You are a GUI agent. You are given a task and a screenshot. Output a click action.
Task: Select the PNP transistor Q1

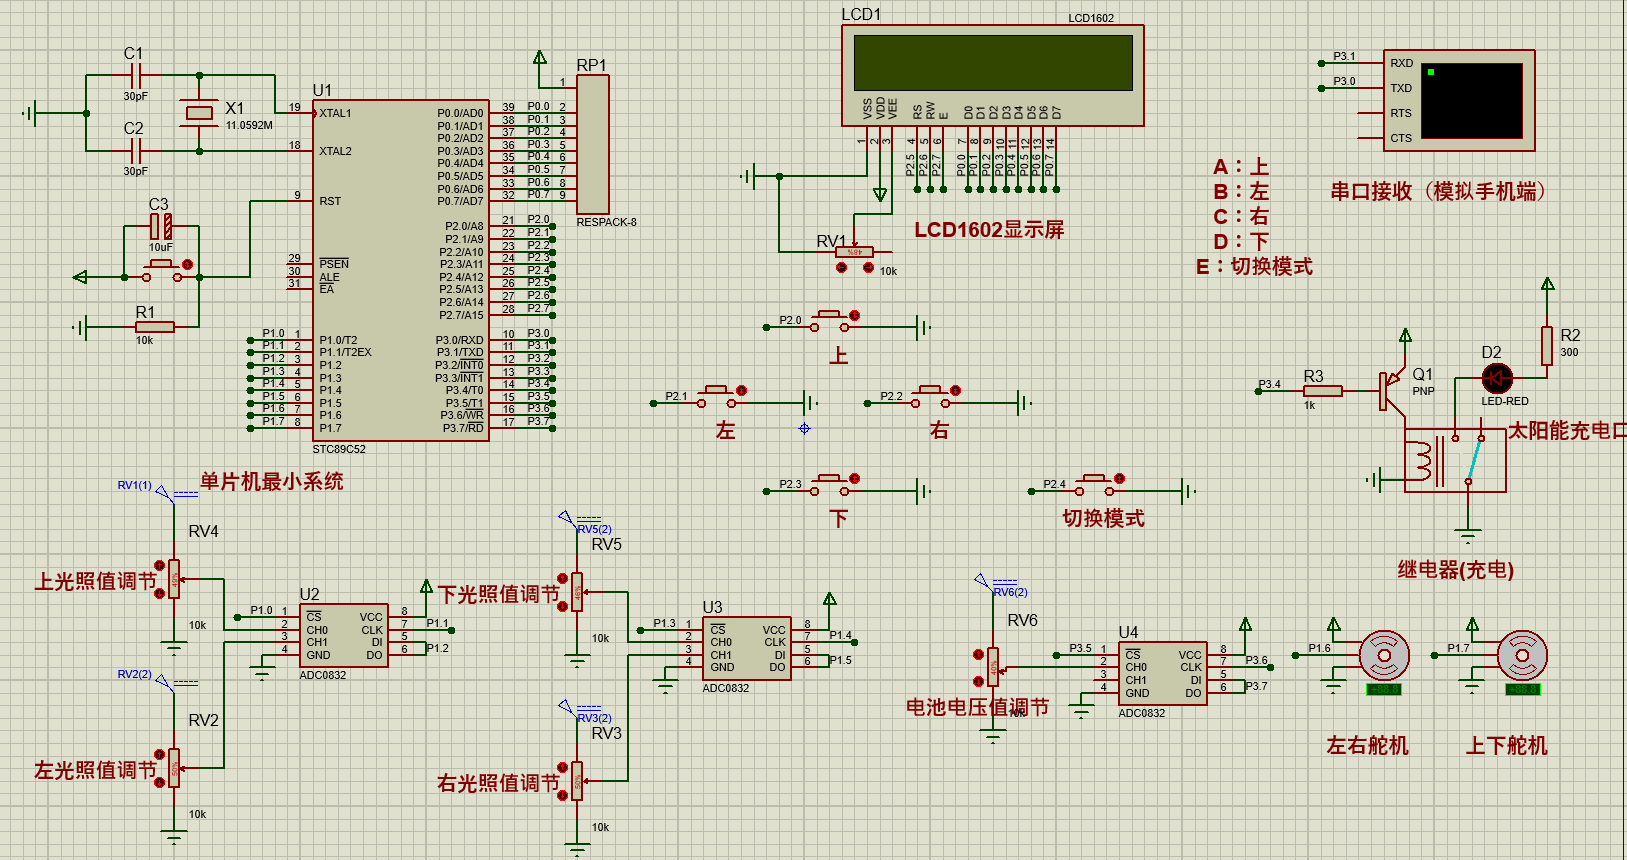click(1391, 388)
